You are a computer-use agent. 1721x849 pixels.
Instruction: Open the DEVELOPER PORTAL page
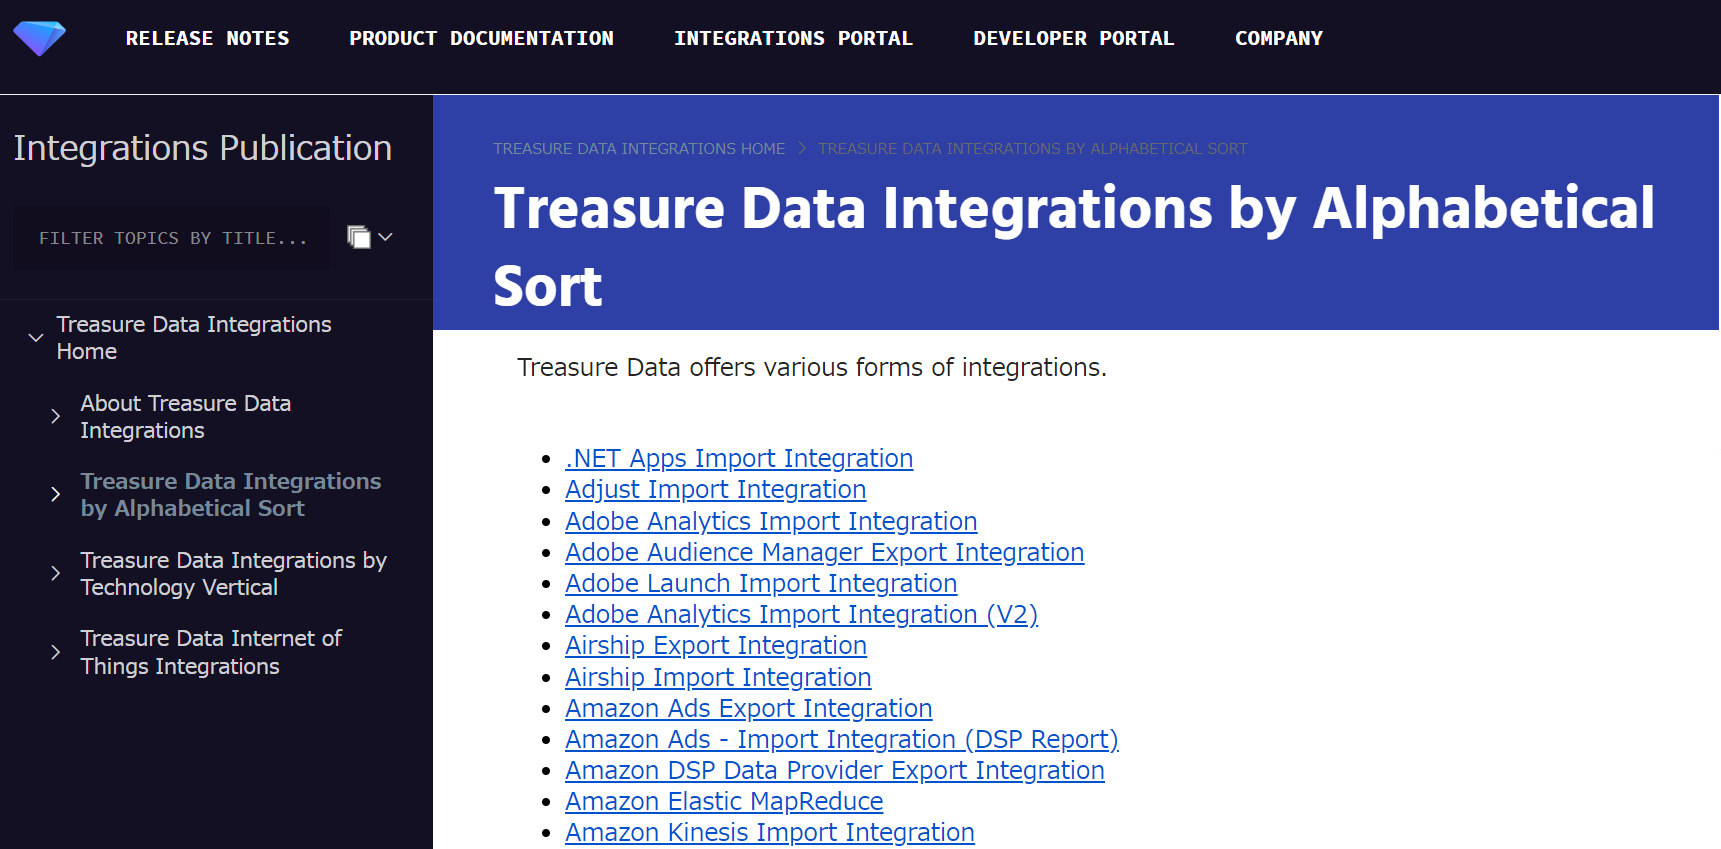(1073, 38)
